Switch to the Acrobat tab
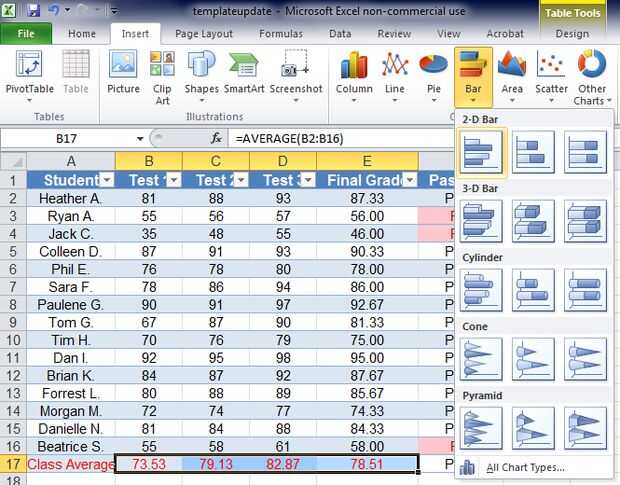This screenshot has width=620, height=485. click(x=505, y=34)
